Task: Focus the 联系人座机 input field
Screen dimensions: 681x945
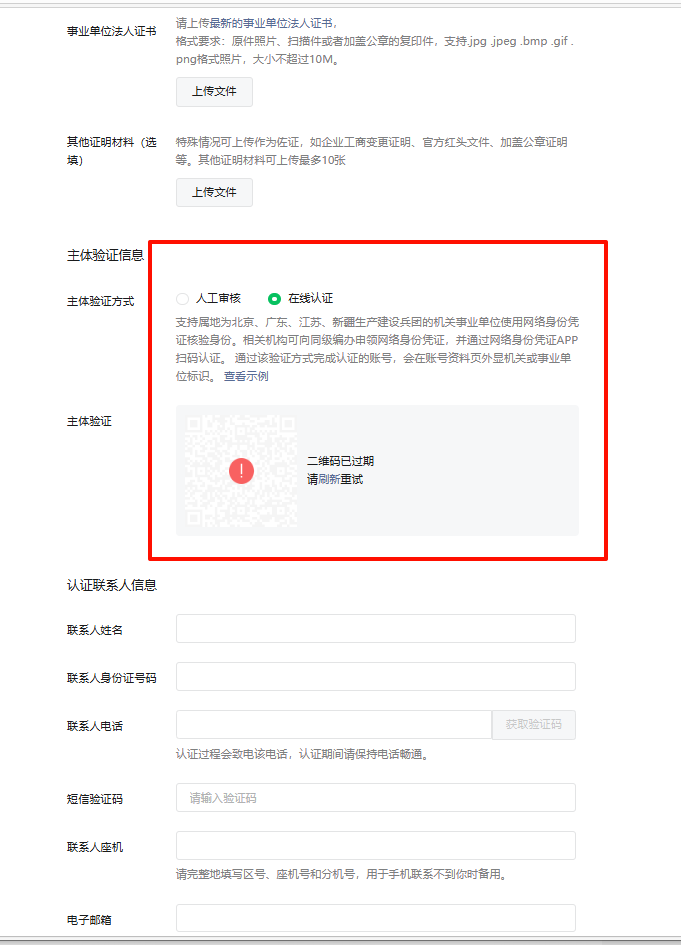Action: tap(375, 846)
